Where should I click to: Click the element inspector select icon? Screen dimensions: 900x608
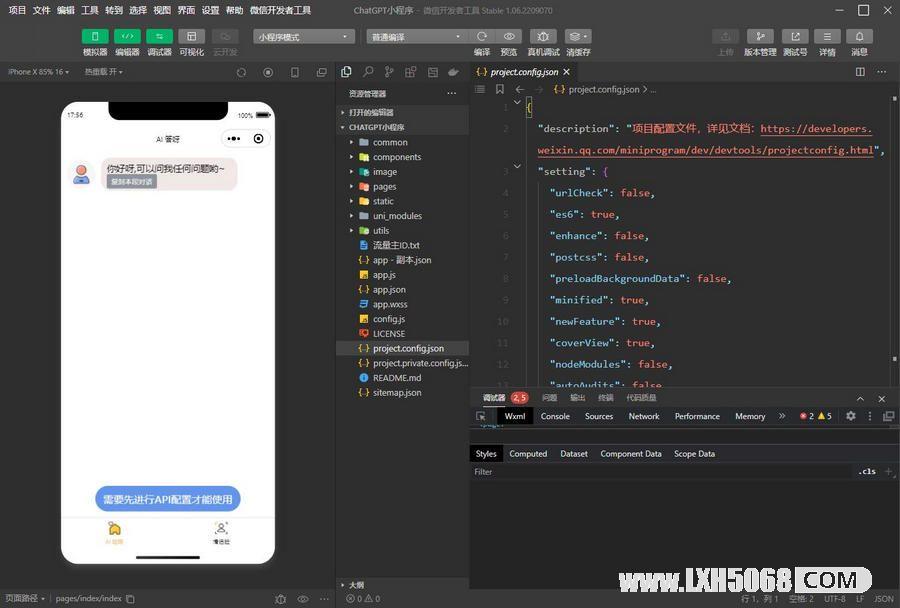click(480, 416)
